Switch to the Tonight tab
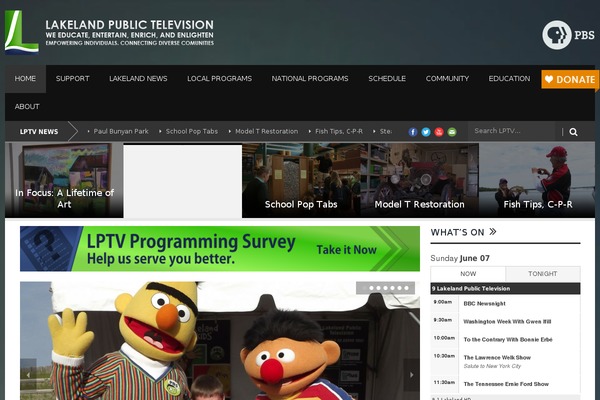 click(543, 274)
